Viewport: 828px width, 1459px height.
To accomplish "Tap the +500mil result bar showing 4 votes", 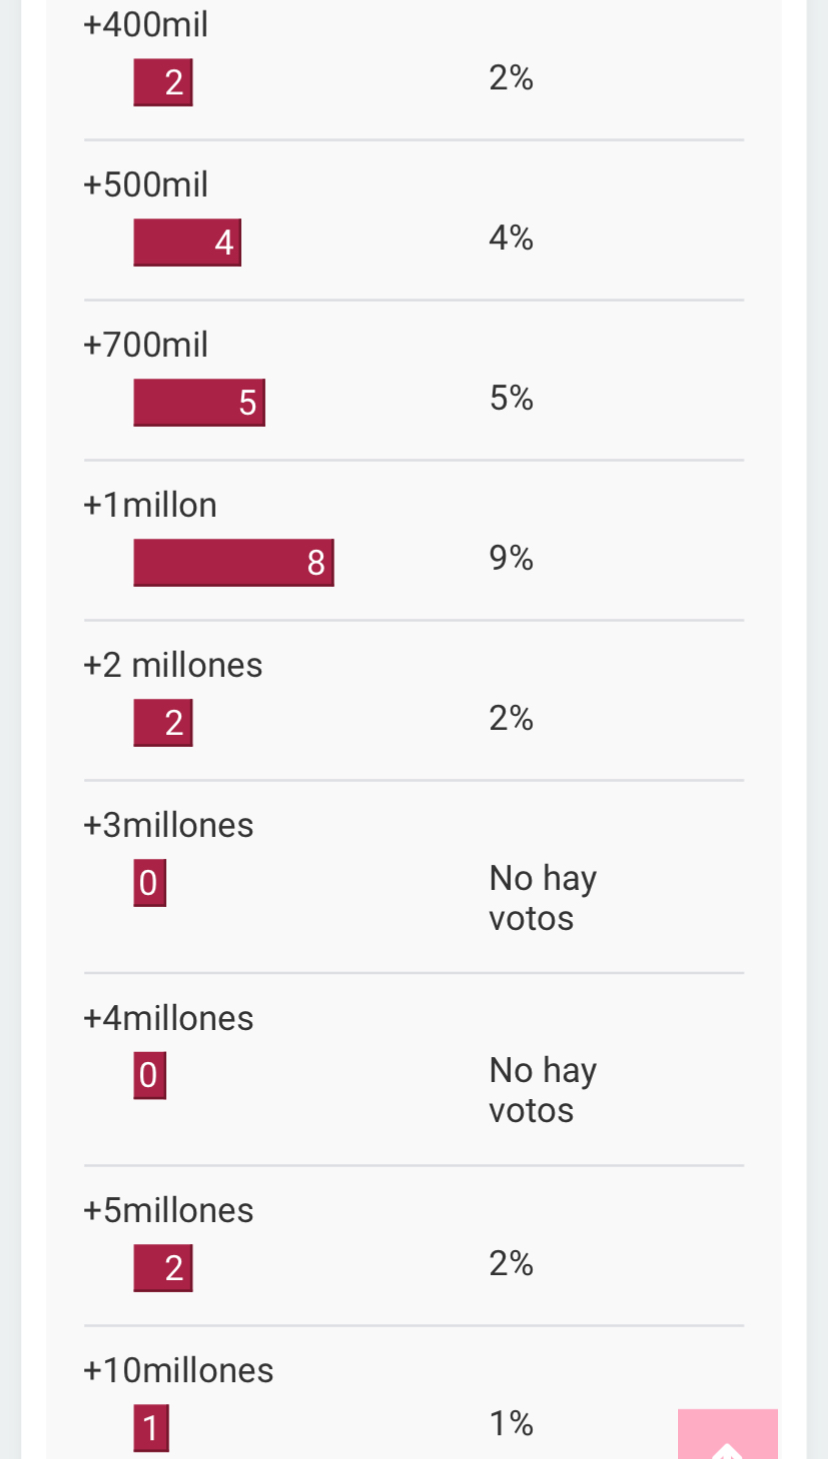I will pos(187,242).
